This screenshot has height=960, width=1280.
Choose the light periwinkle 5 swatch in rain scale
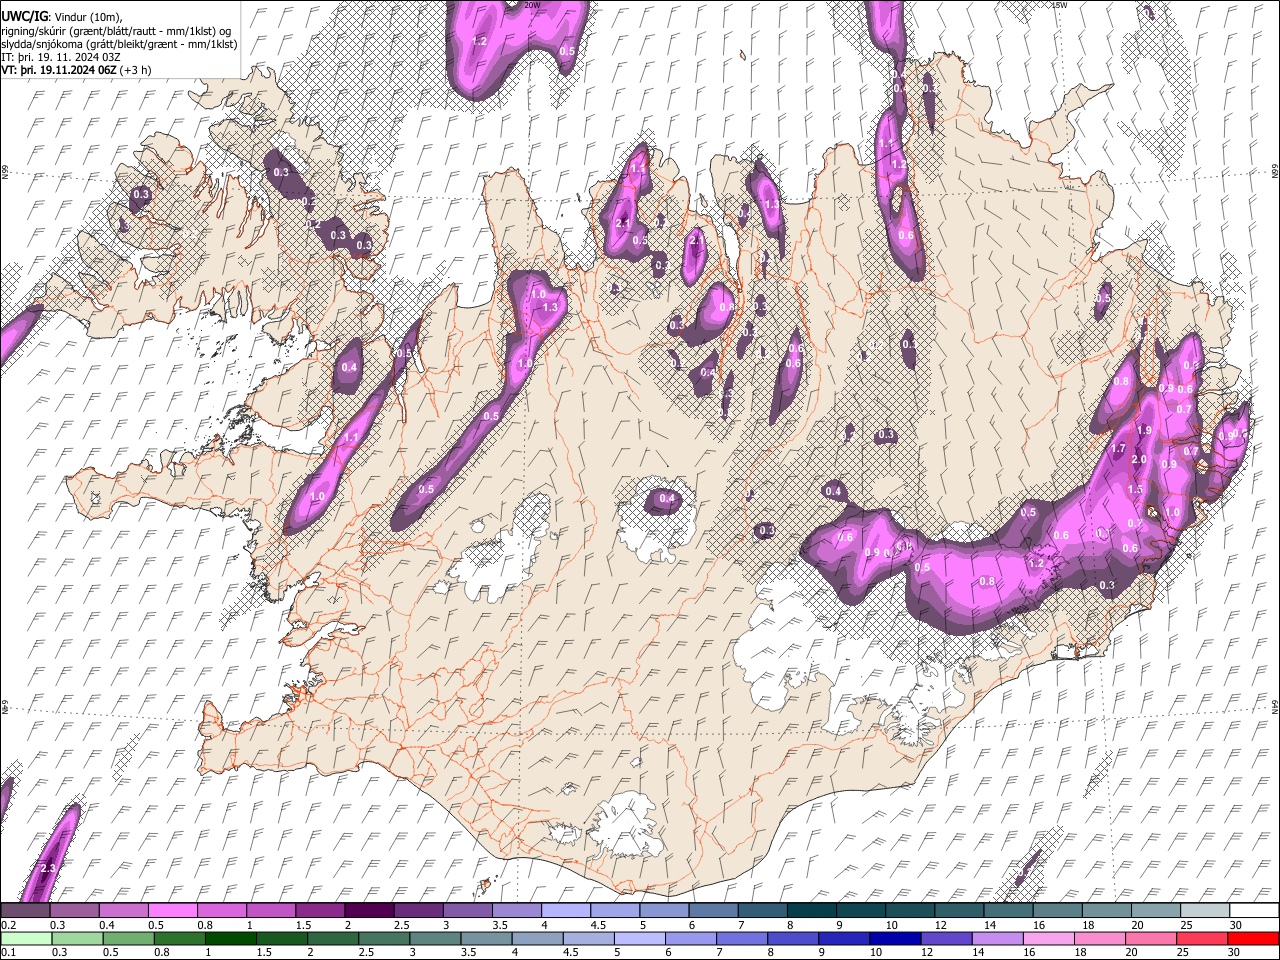pyautogui.click(x=640, y=938)
